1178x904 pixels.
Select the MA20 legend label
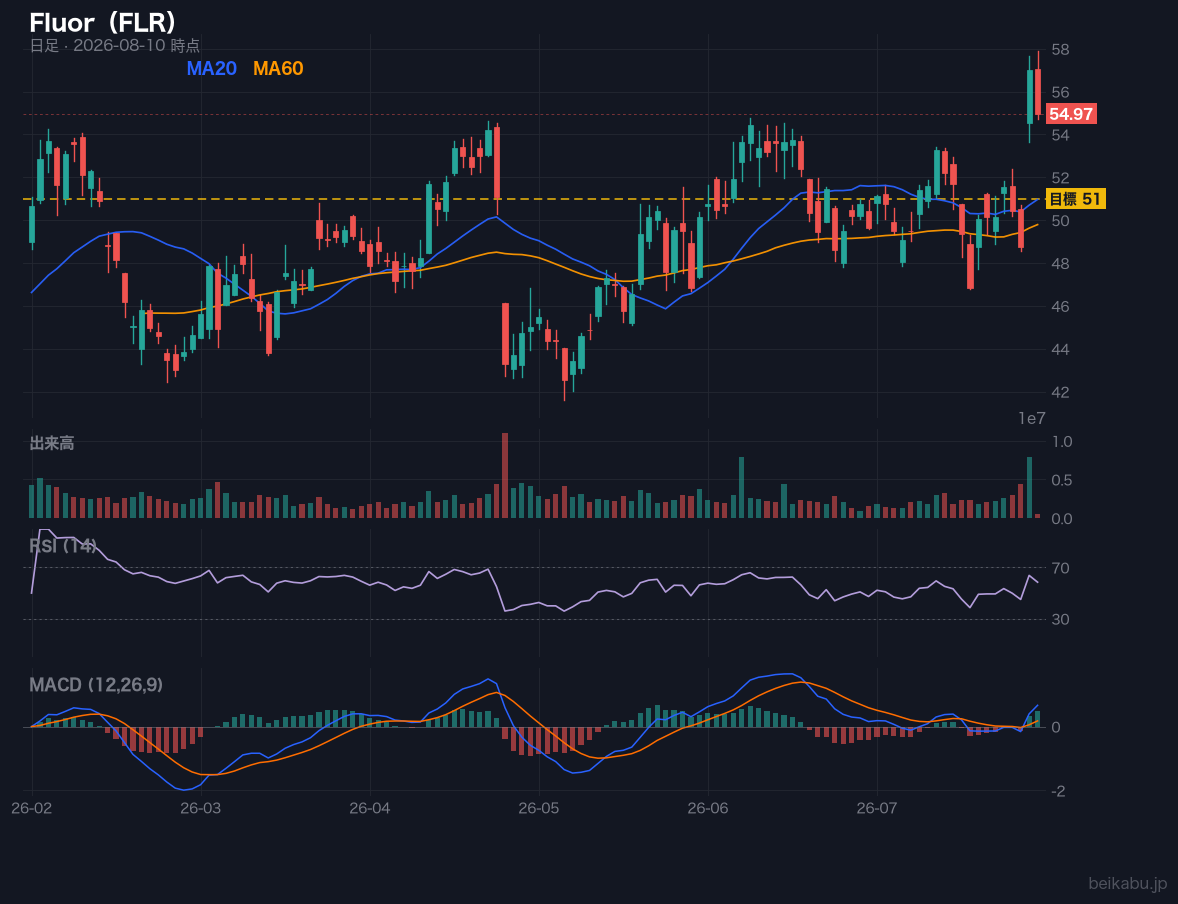pyautogui.click(x=211, y=68)
